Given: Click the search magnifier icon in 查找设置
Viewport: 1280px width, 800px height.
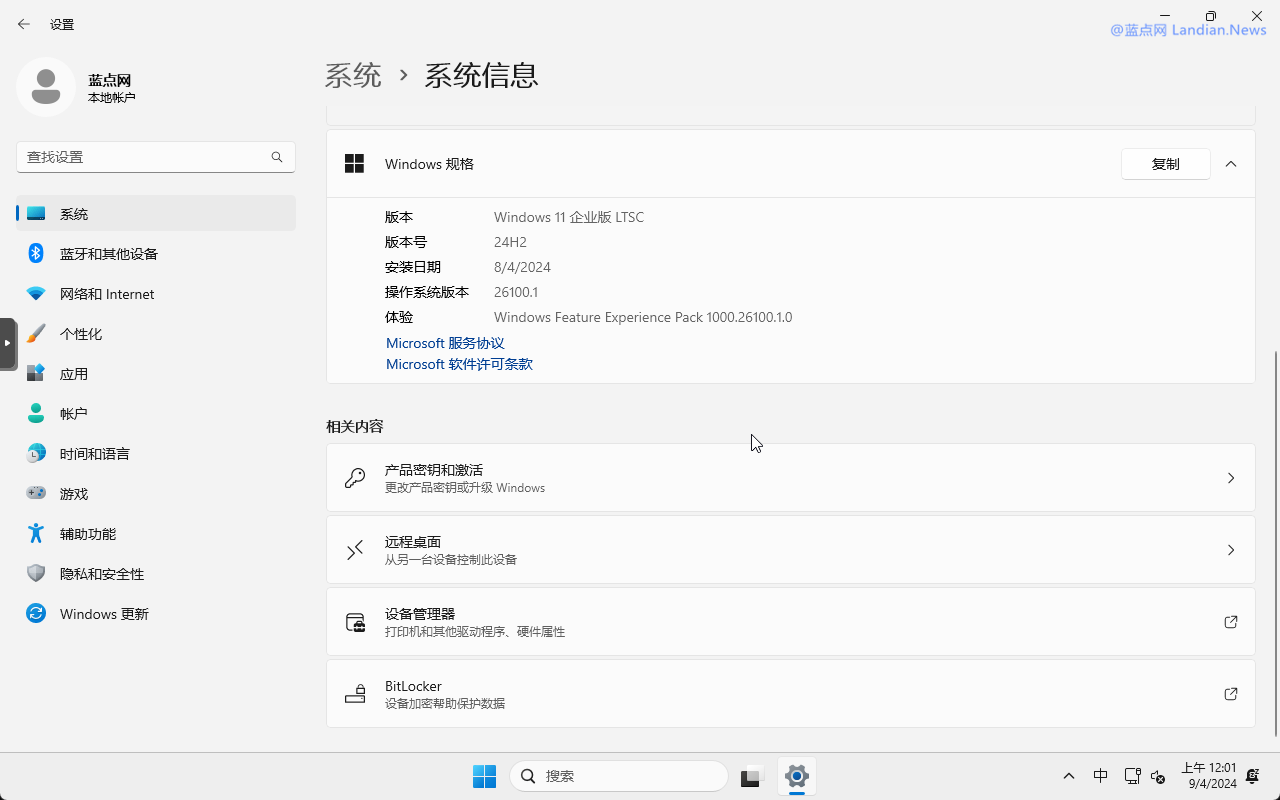Looking at the screenshot, I should coord(277,157).
